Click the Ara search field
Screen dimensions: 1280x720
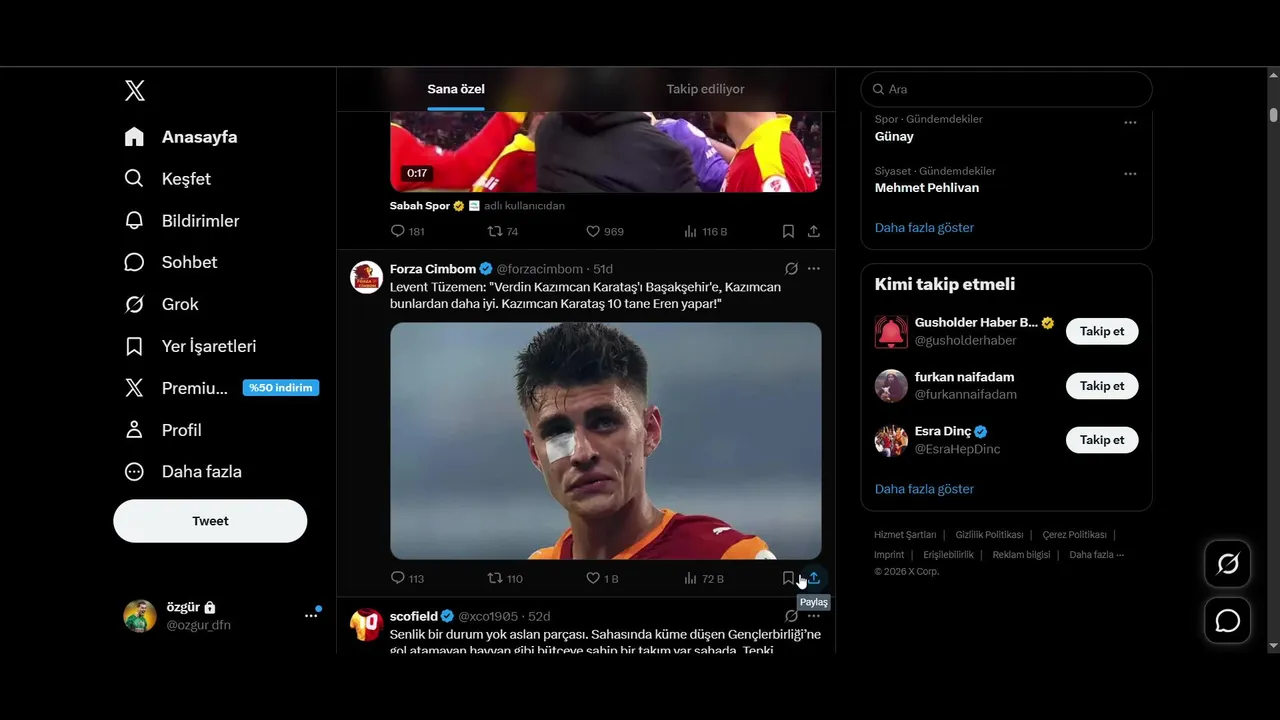pyautogui.click(x=1006, y=89)
